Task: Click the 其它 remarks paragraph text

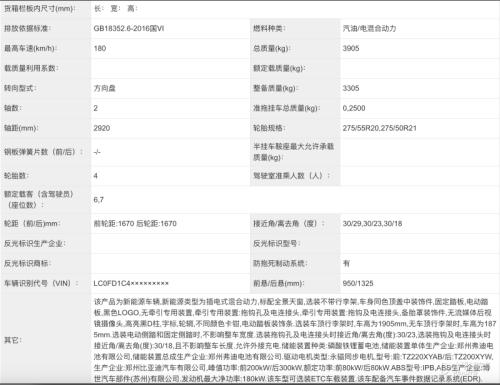Action: tap(295, 340)
